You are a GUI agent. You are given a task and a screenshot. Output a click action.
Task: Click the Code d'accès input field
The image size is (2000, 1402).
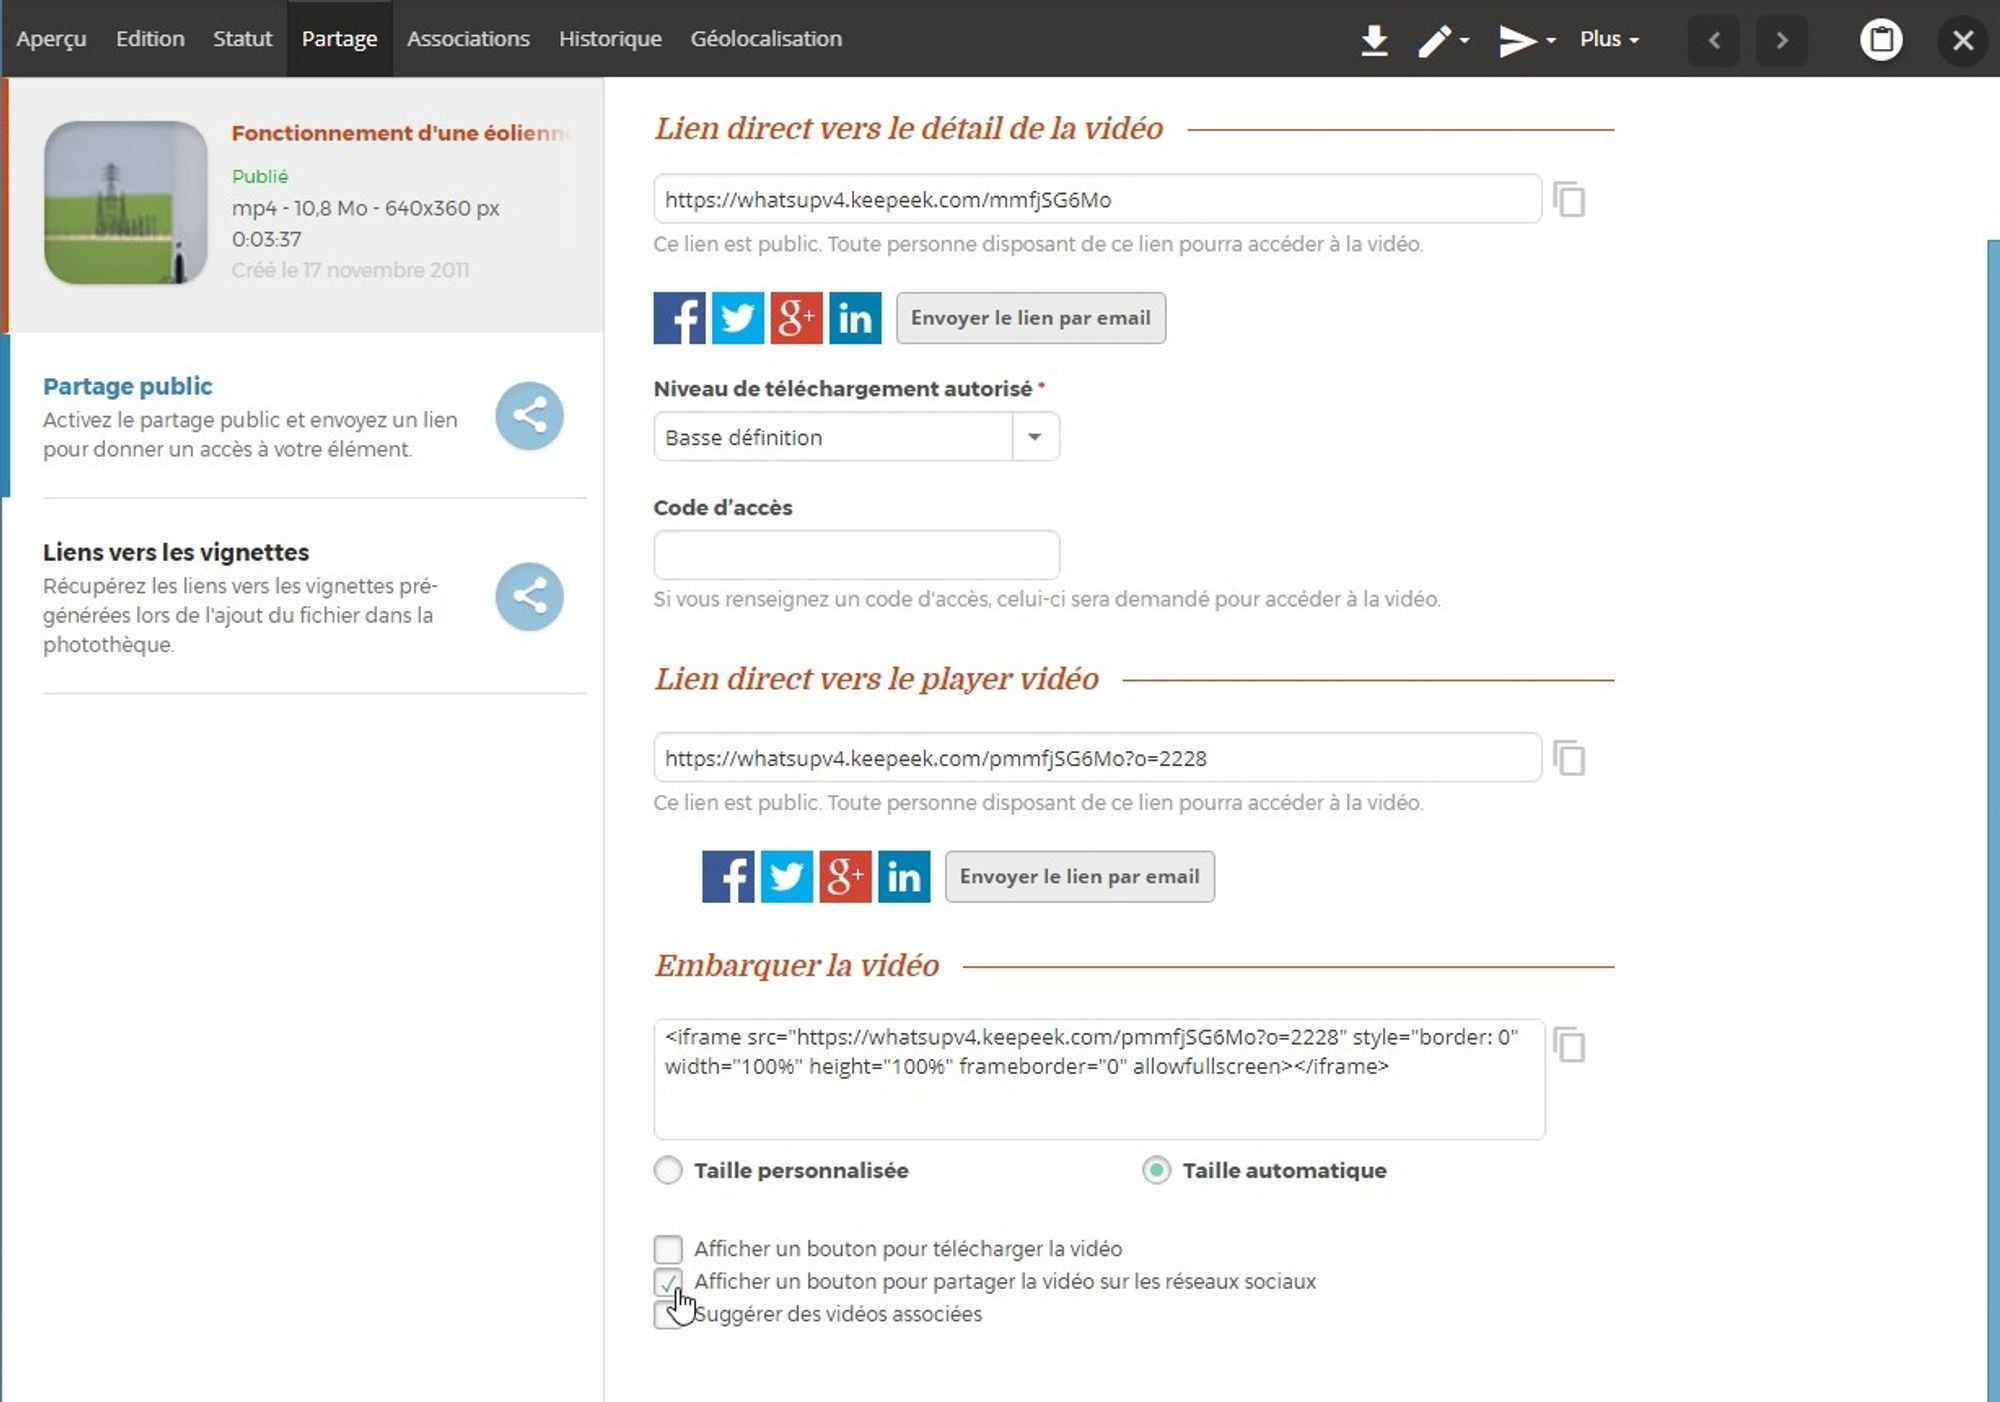click(856, 555)
